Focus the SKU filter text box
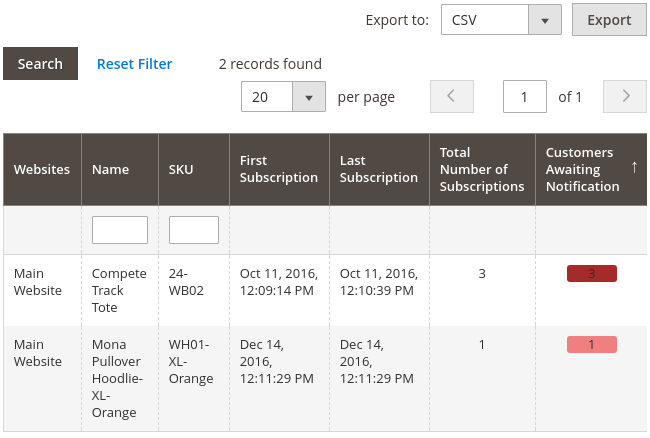This screenshot has width=650, height=438. 193,230
